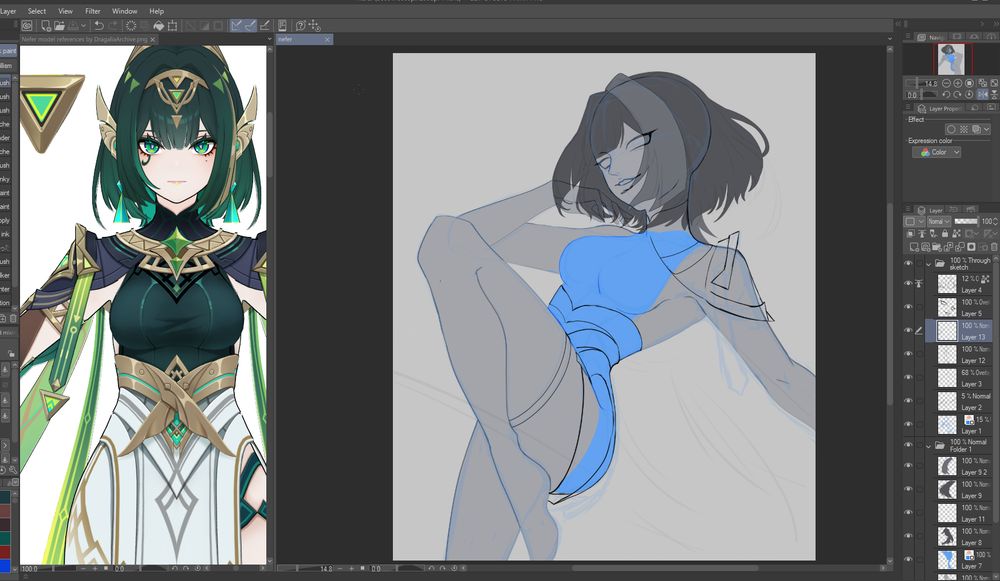Toggle Snap to grid icon
Image resolution: width=1000 pixels, height=581 pixels.
click(x=265, y=26)
